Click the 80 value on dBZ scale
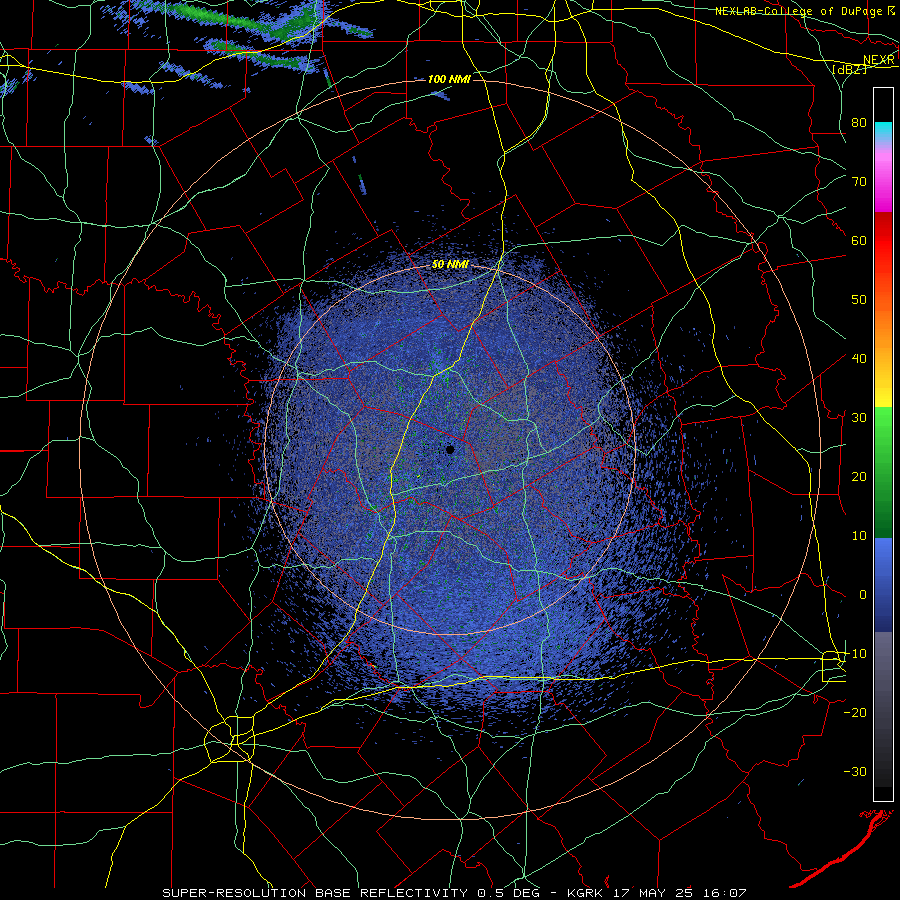This screenshot has width=900, height=900. click(859, 122)
